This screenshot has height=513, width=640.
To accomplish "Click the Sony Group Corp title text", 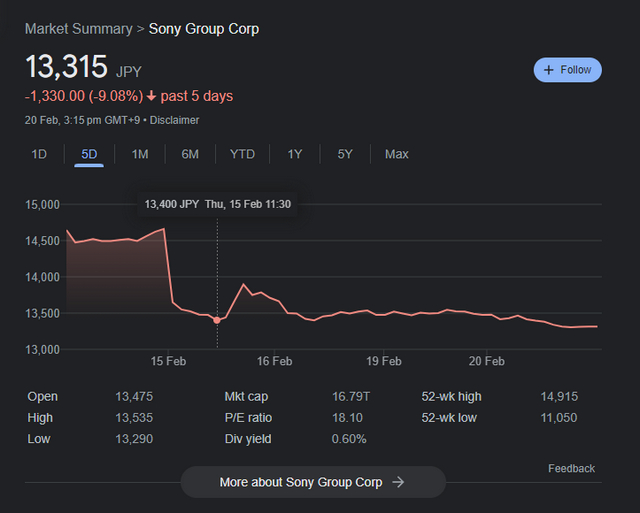I will 204,29.
